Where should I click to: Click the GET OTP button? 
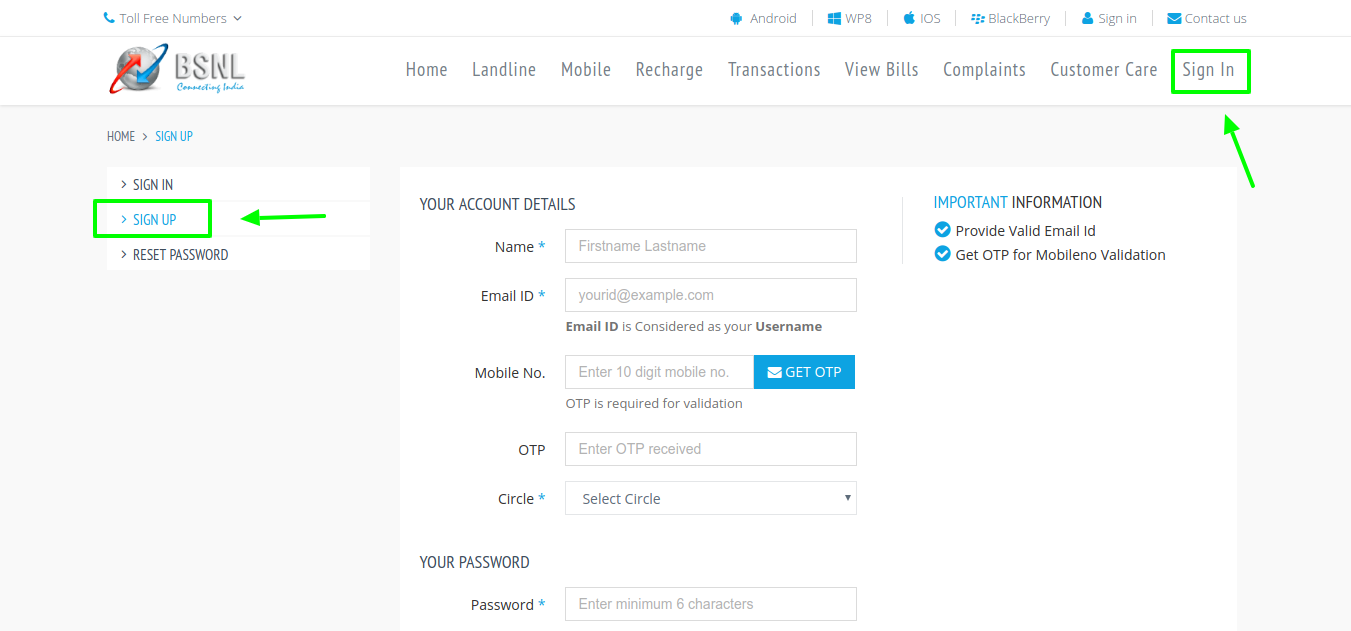804,371
